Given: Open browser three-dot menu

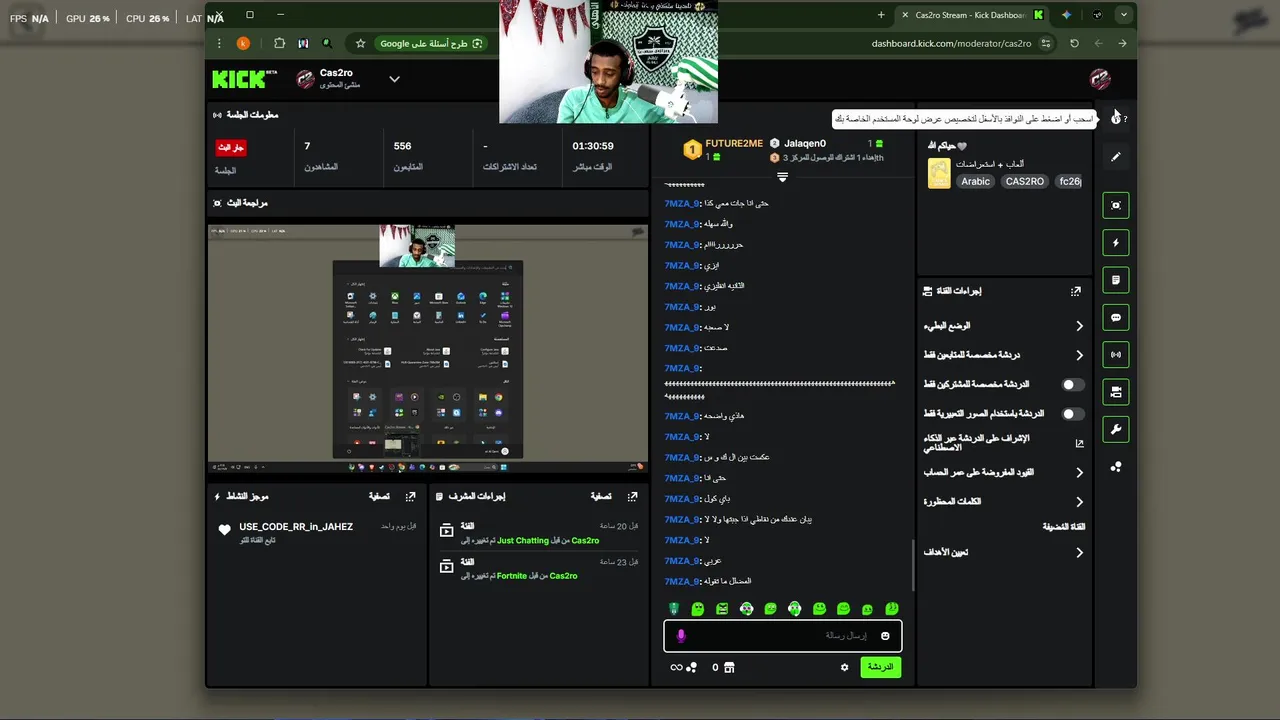Looking at the screenshot, I should click(219, 43).
